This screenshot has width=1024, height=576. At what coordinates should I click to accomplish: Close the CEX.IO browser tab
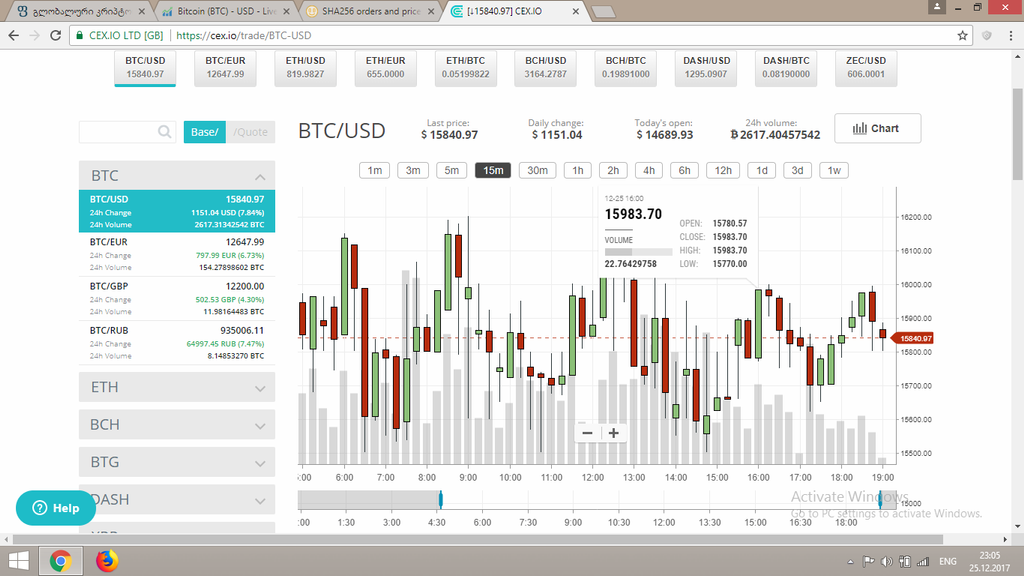[575, 11]
